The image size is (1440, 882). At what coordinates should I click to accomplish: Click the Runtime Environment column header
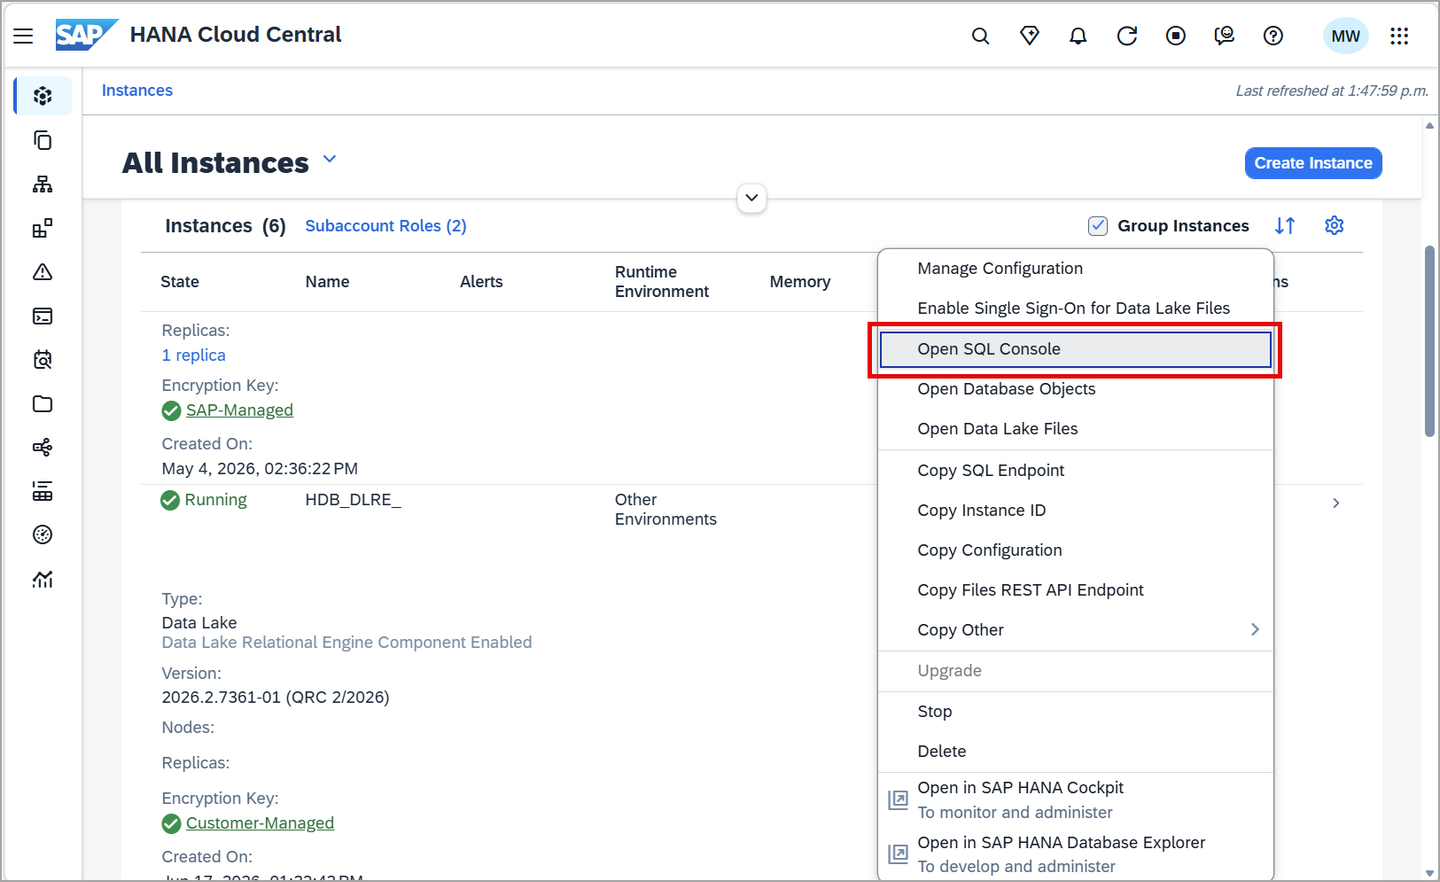coord(662,282)
